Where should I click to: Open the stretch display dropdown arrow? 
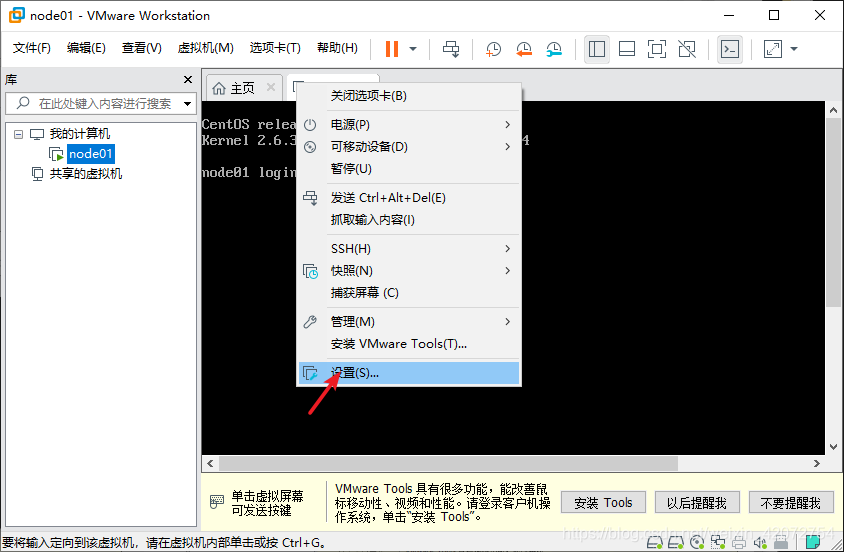pos(794,49)
